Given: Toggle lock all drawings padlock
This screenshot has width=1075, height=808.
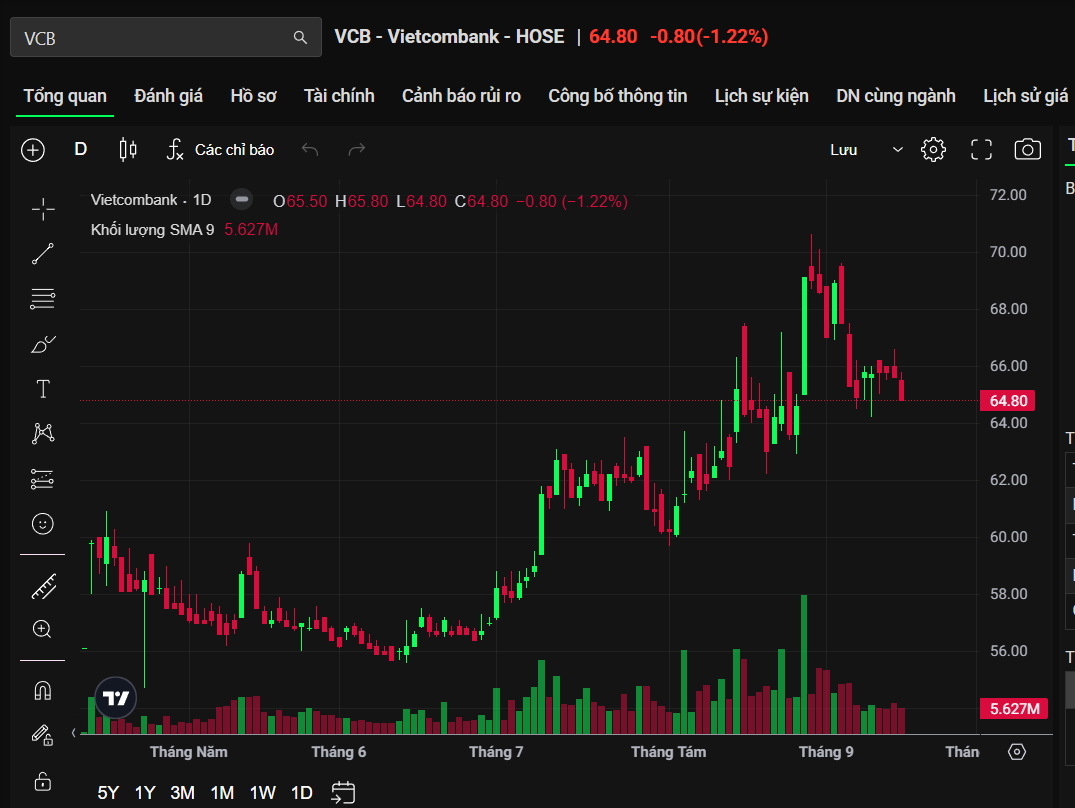Looking at the screenshot, I should pos(43,781).
